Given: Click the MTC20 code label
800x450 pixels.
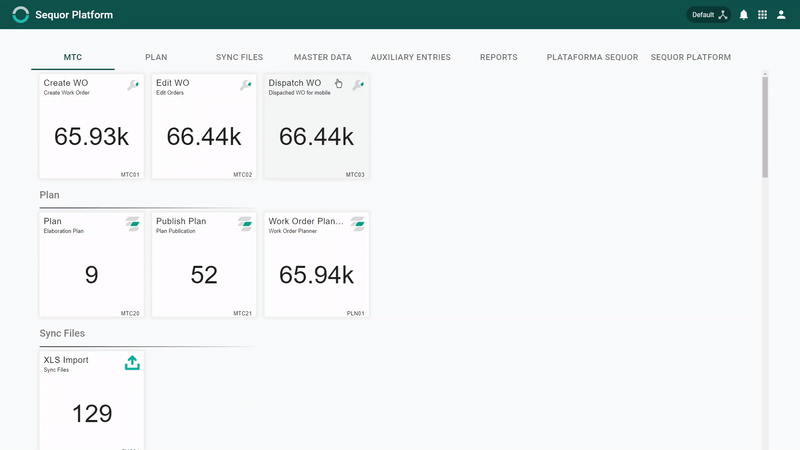Looking at the screenshot, I should (130, 313).
